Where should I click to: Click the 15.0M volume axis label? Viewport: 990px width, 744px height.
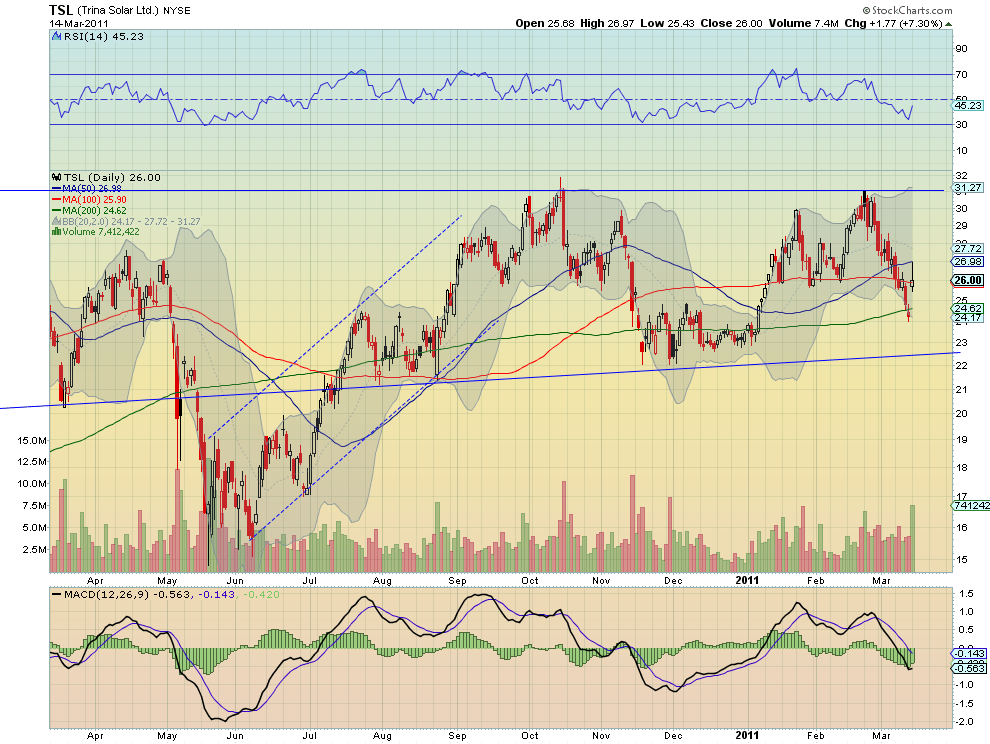[32, 440]
